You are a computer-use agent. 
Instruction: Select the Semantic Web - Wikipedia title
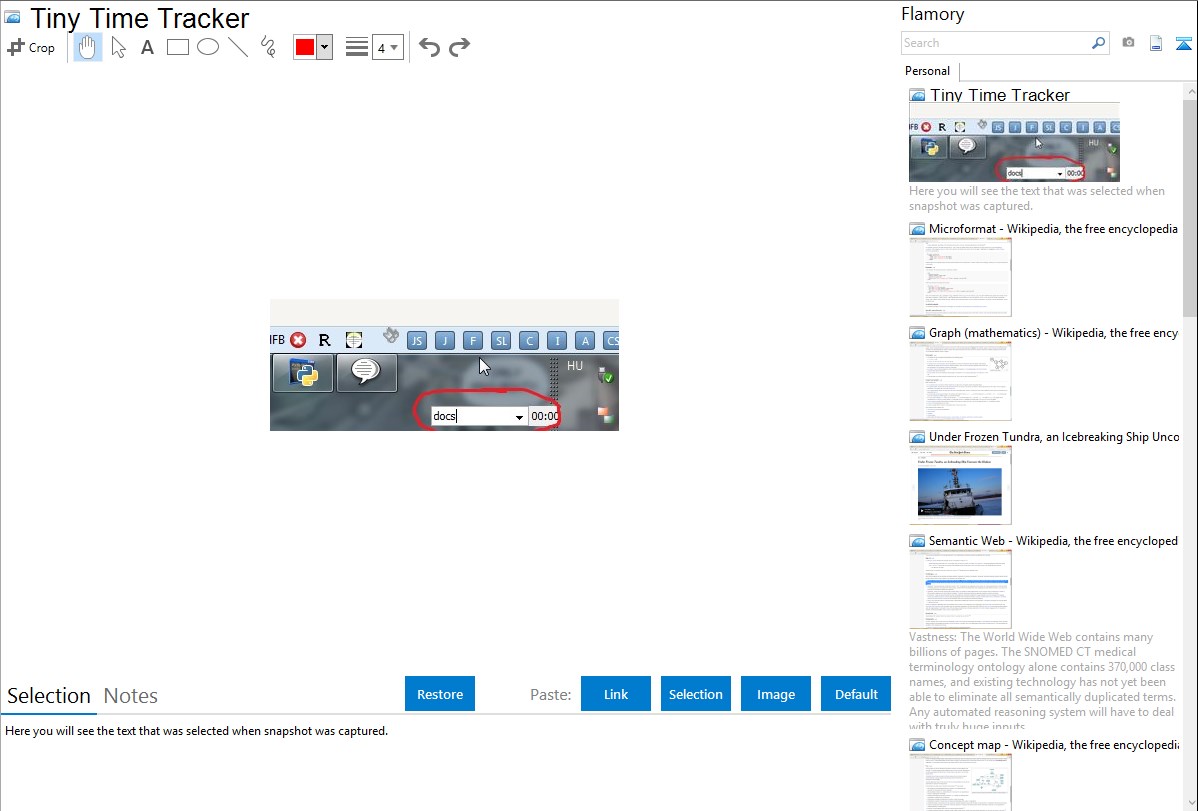1054,541
